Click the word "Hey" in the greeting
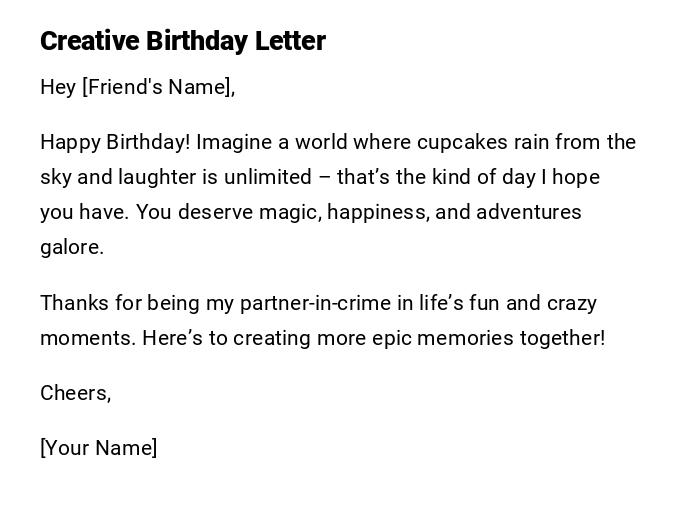The width and height of the screenshot is (700, 510). 58,87
